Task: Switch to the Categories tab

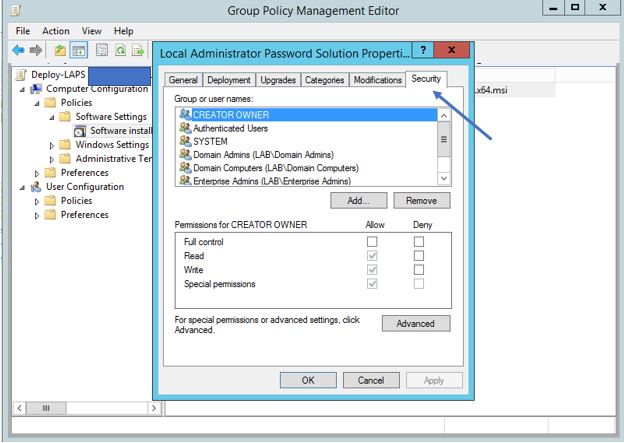Action: [324, 80]
